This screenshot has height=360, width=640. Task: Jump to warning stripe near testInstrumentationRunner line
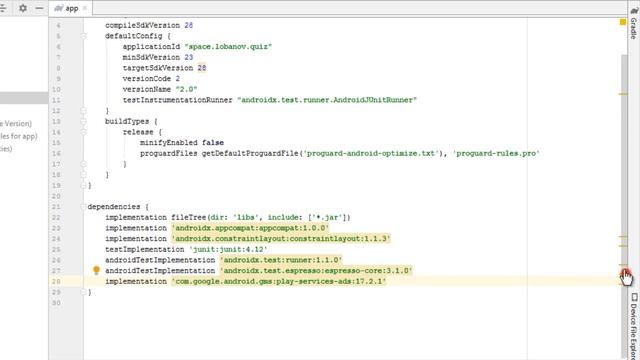pyautogui.click(x=623, y=94)
